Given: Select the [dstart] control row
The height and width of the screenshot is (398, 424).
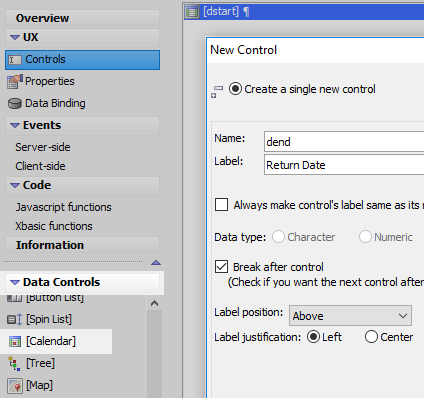Looking at the screenshot, I should tap(304, 12).
